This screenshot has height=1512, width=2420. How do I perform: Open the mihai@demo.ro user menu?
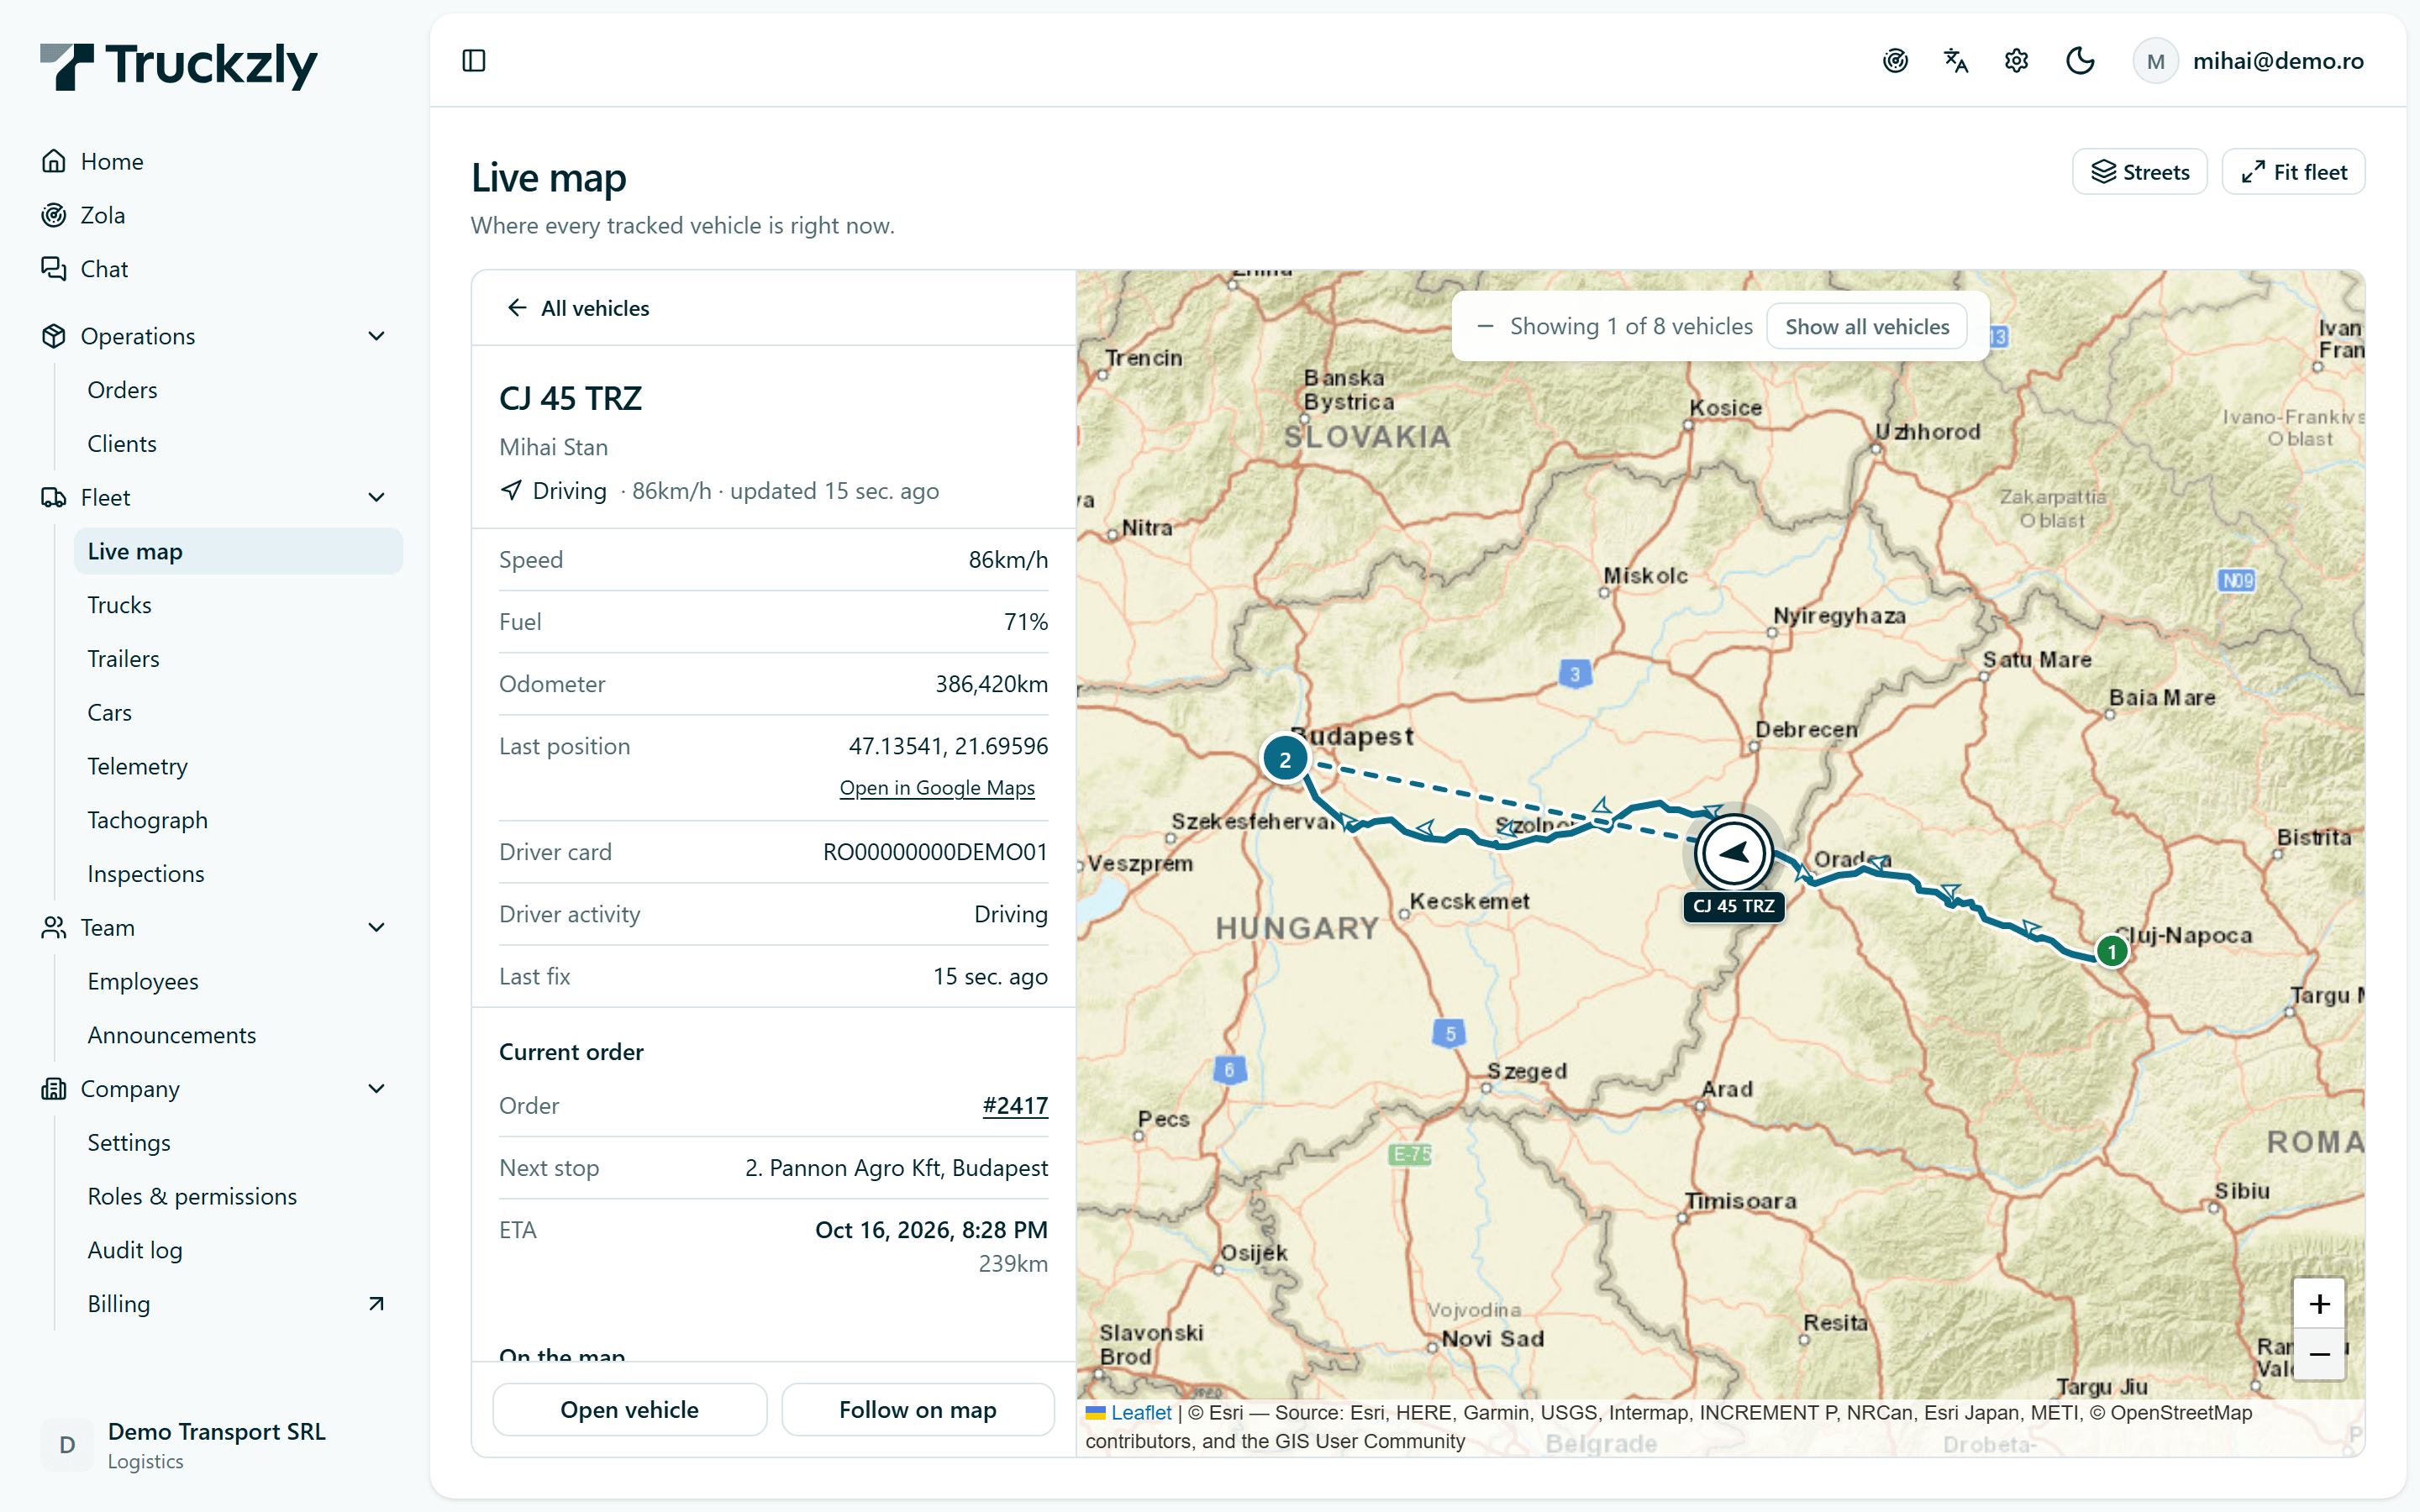(2248, 61)
